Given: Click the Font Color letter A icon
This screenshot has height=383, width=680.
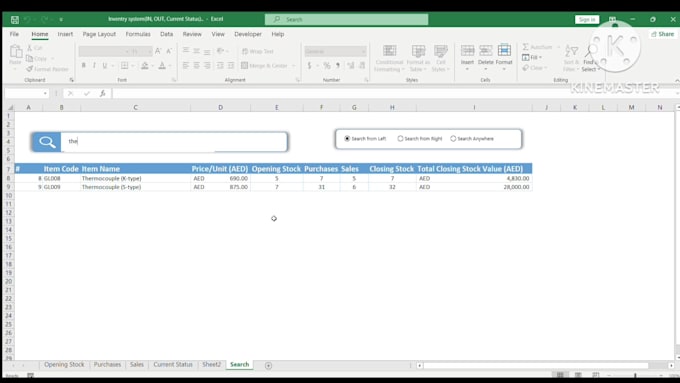Looking at the screenshot, I should [x=162, y=65].
